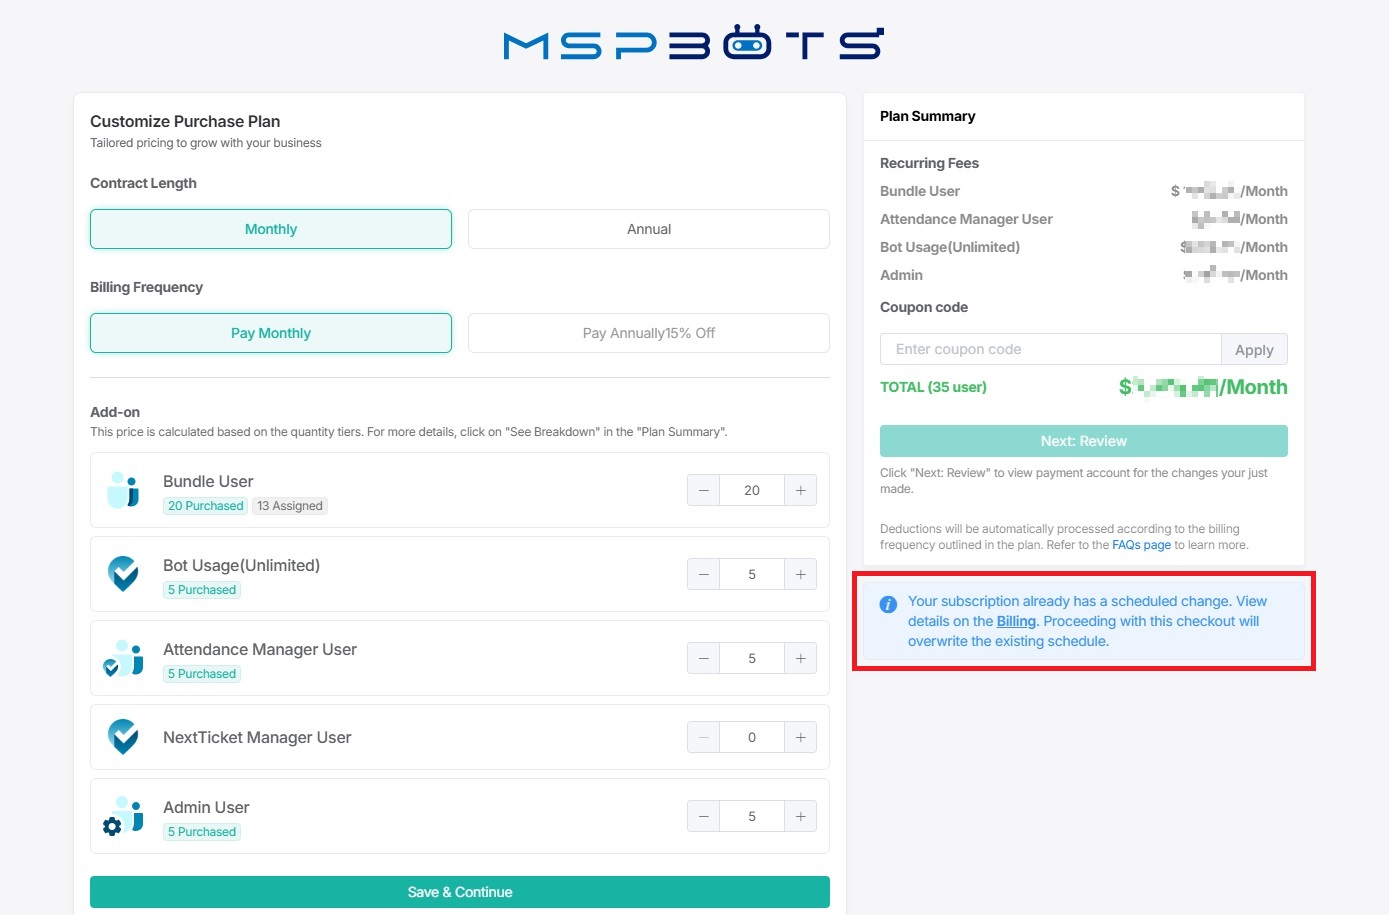Choose Pay Annually 15% Off option
Viewport: 1389px width, 915px height.
[649, 333]
